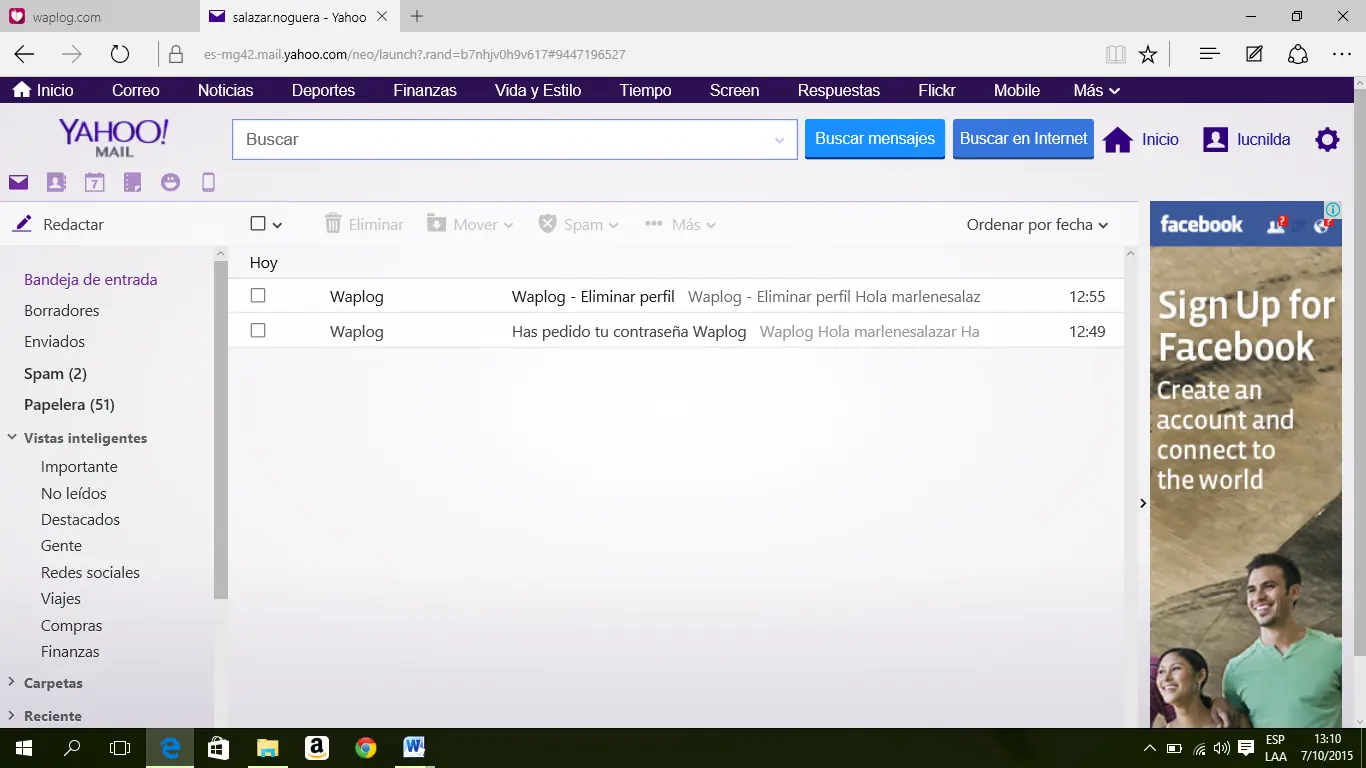The width and height of the screenshot is (1366, 768).
Task: Open the Redes sociales smart view
Action: (90, 572)
